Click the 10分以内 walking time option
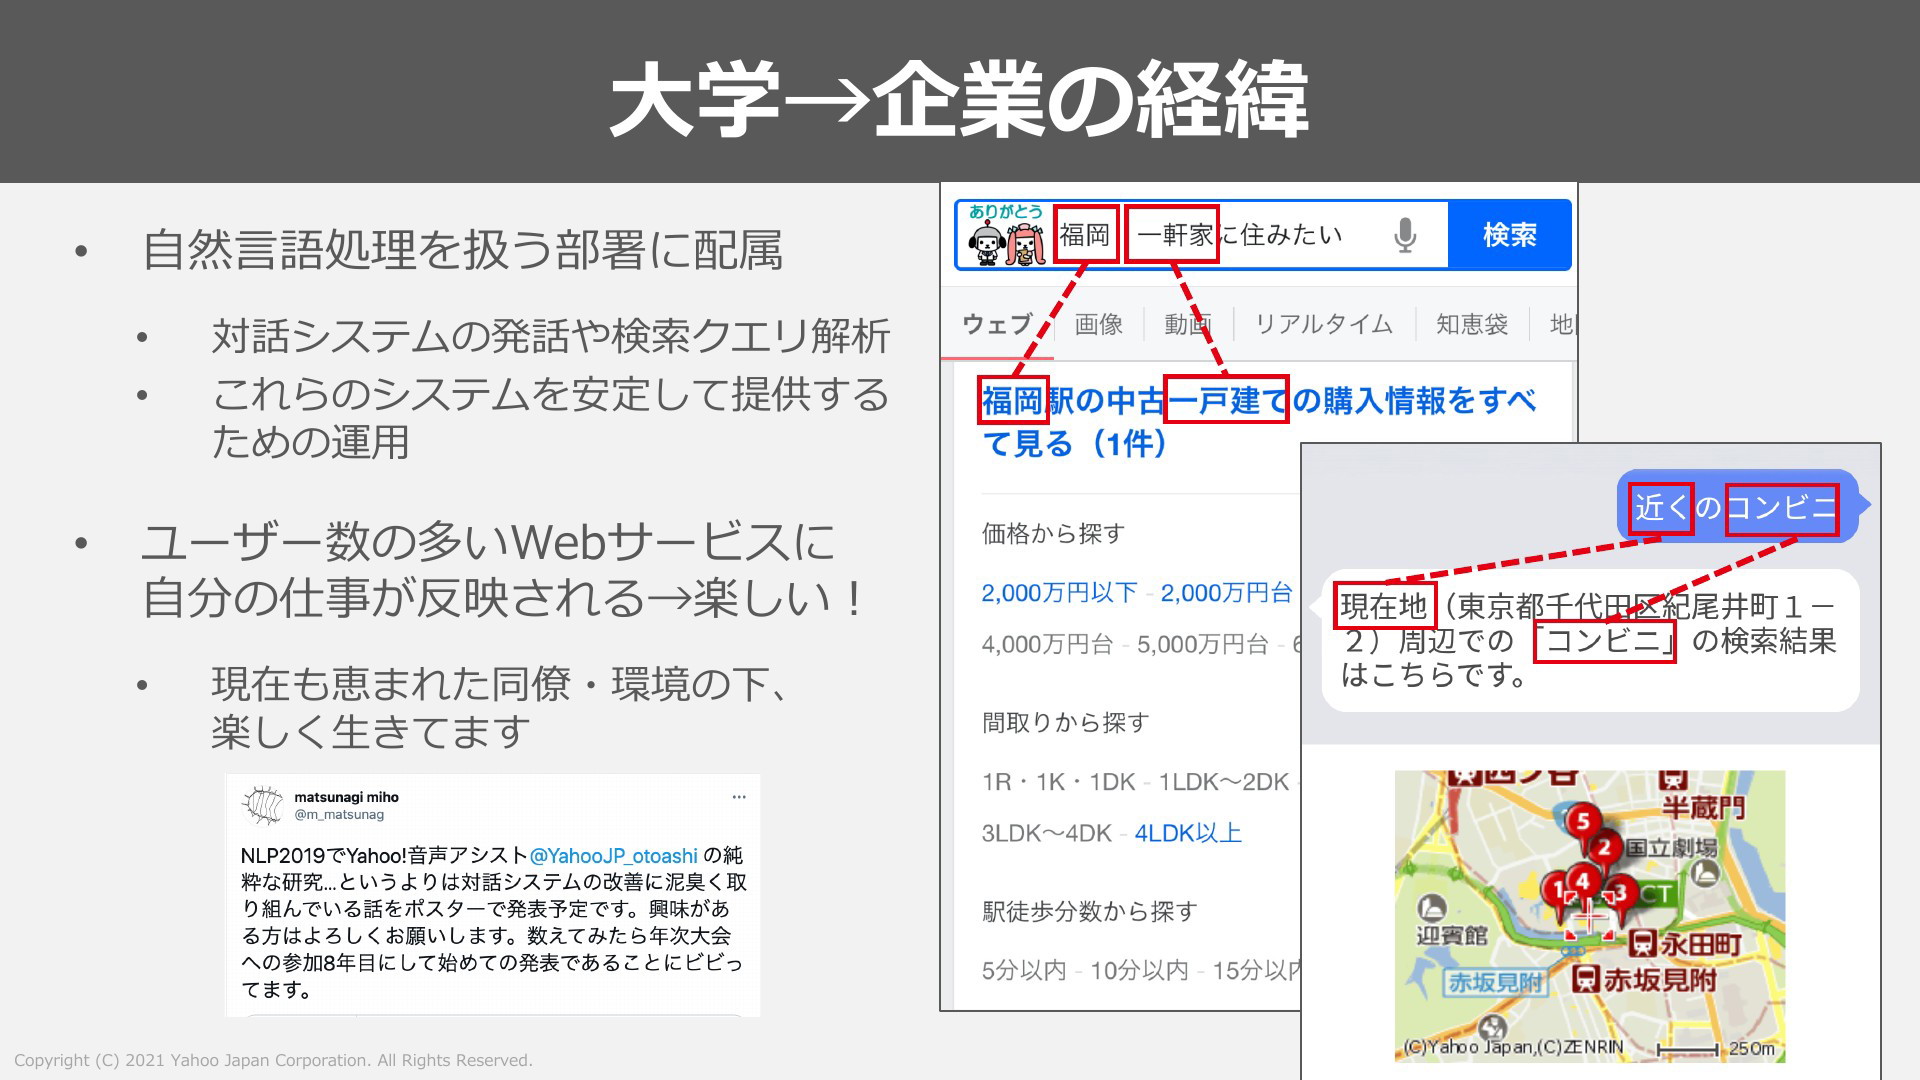 pos(1139,970)
